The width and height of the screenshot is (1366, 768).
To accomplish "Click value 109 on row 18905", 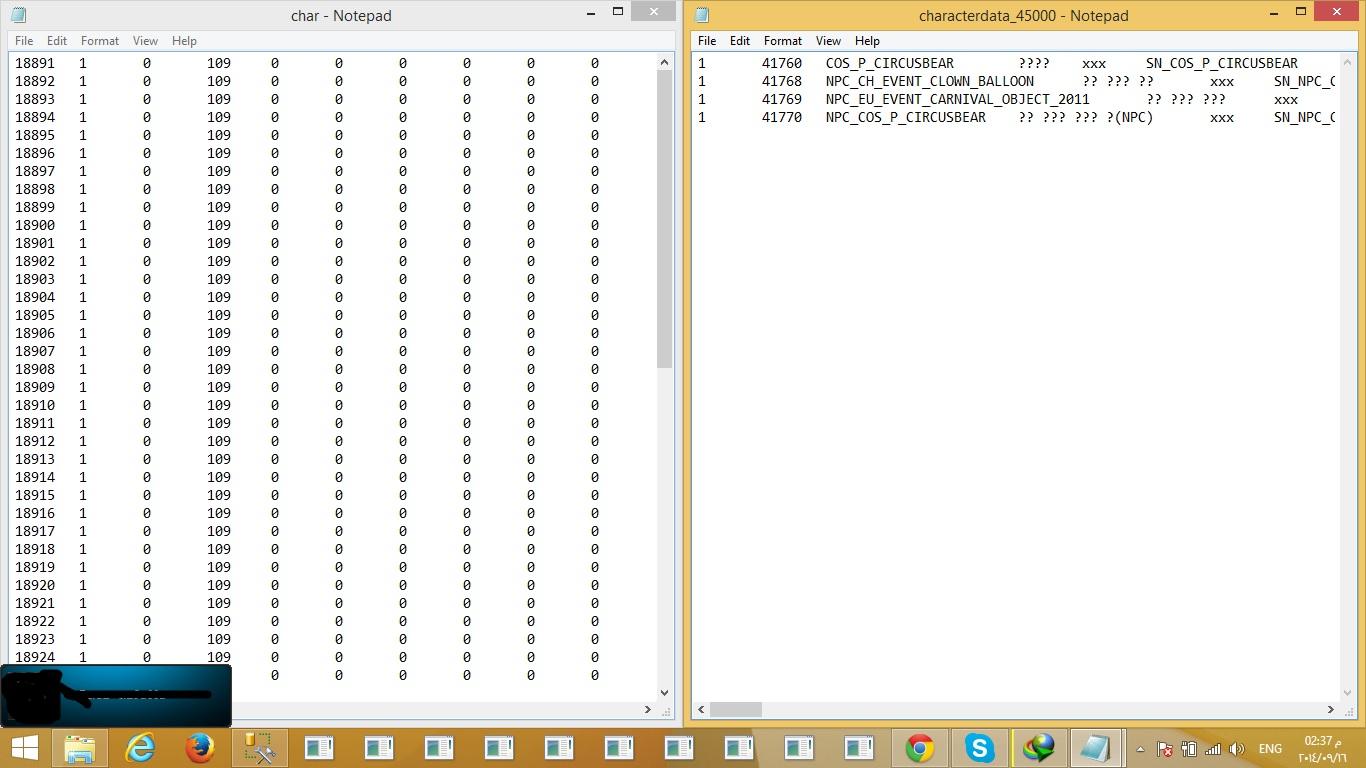I will pos(219,315).
